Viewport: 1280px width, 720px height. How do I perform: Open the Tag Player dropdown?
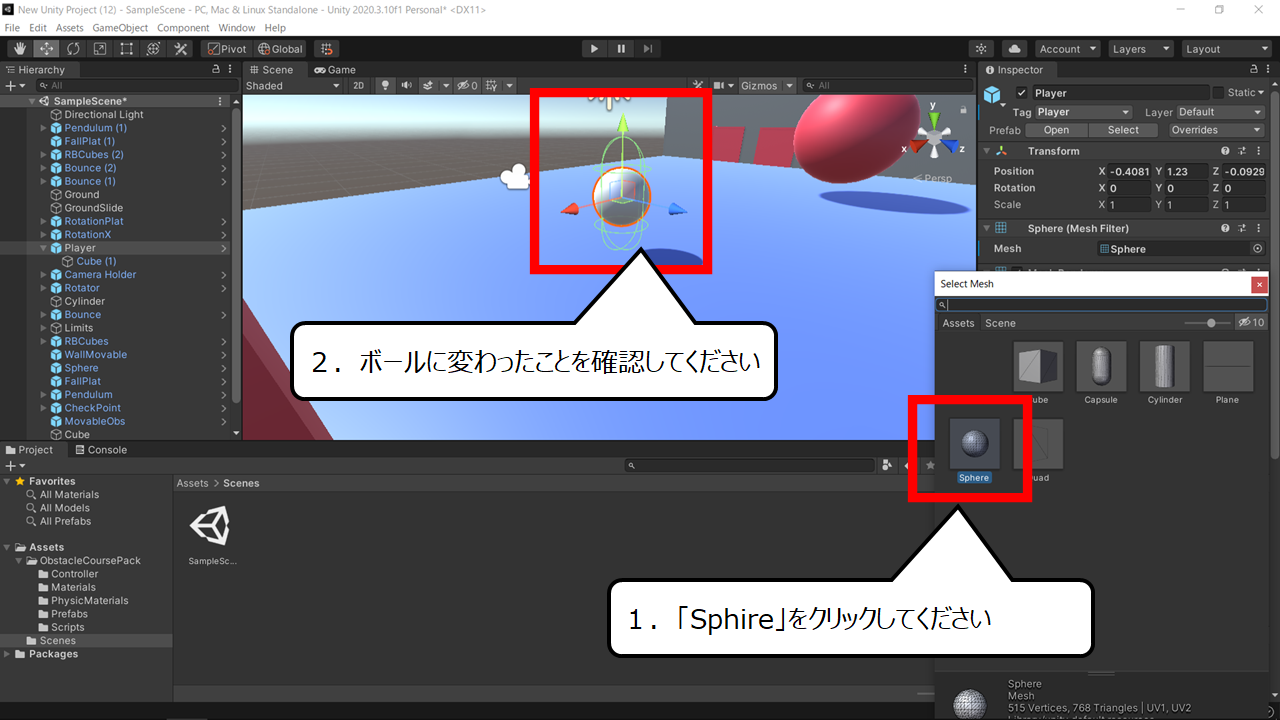1083,112
